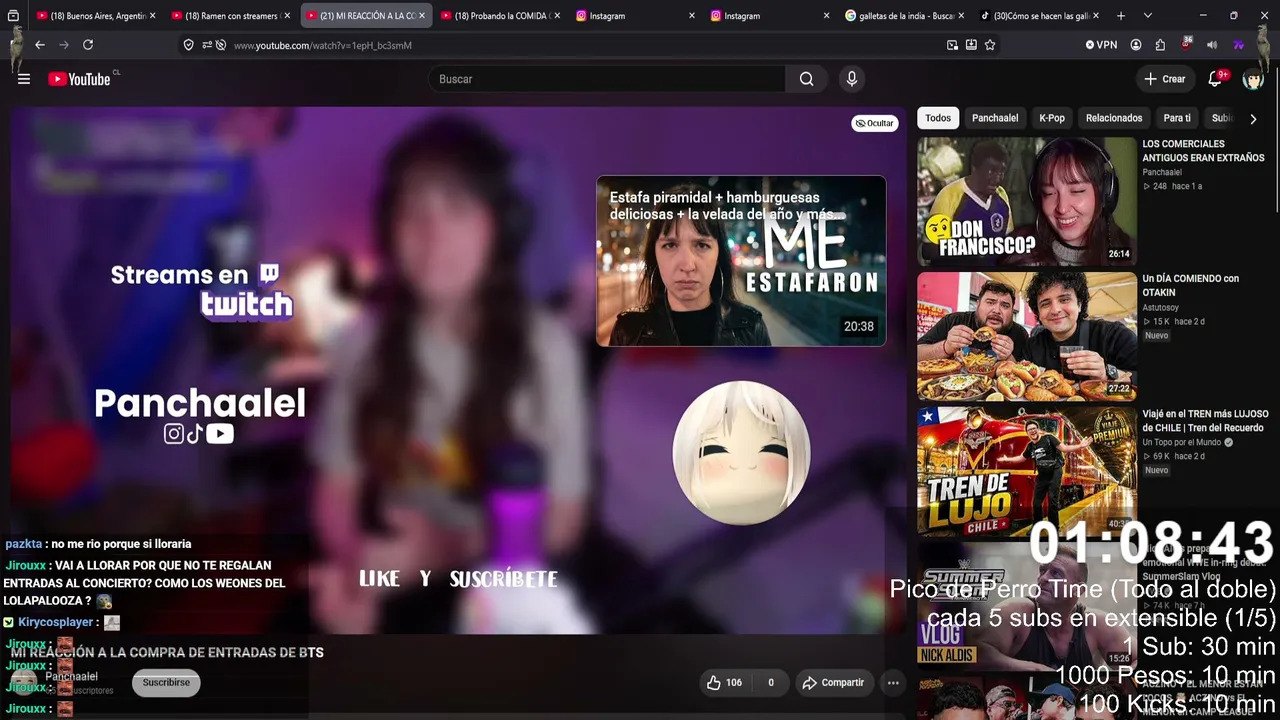1280x720 pixels.
Task: Switch to 'Cómo se hacen las galletas' tab
Action: coord(1038,16)
